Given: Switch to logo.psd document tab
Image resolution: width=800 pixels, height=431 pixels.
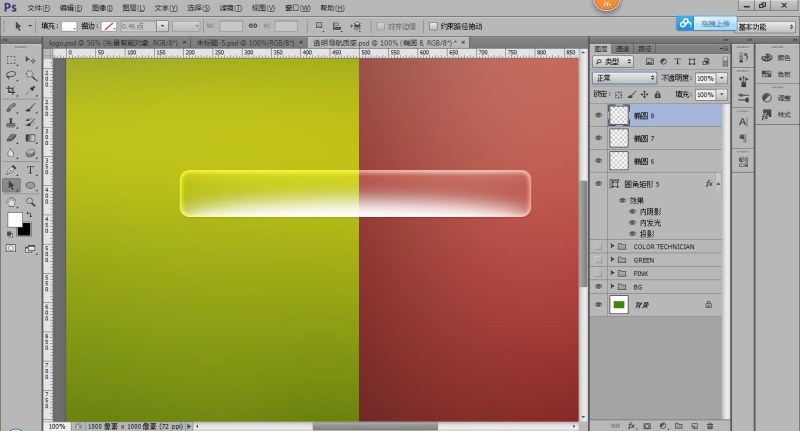Looking at the screenshot, I should [113, 43].
